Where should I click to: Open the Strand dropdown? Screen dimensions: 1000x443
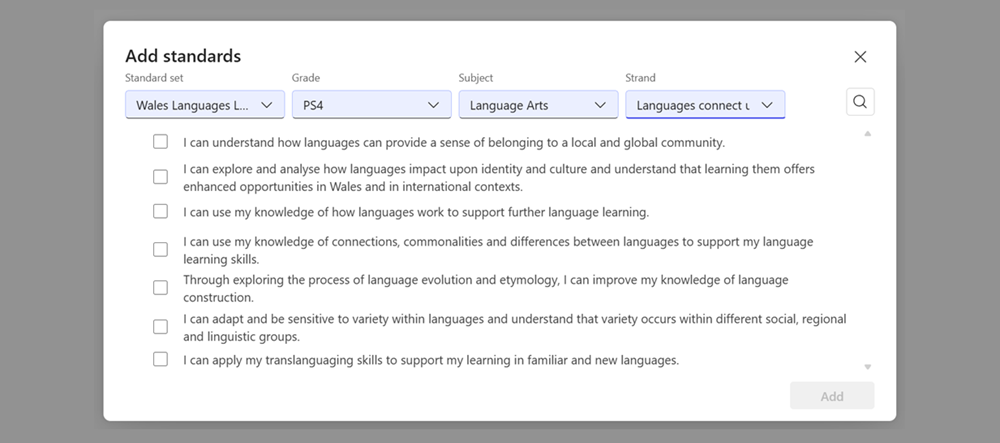coord(705,105)
